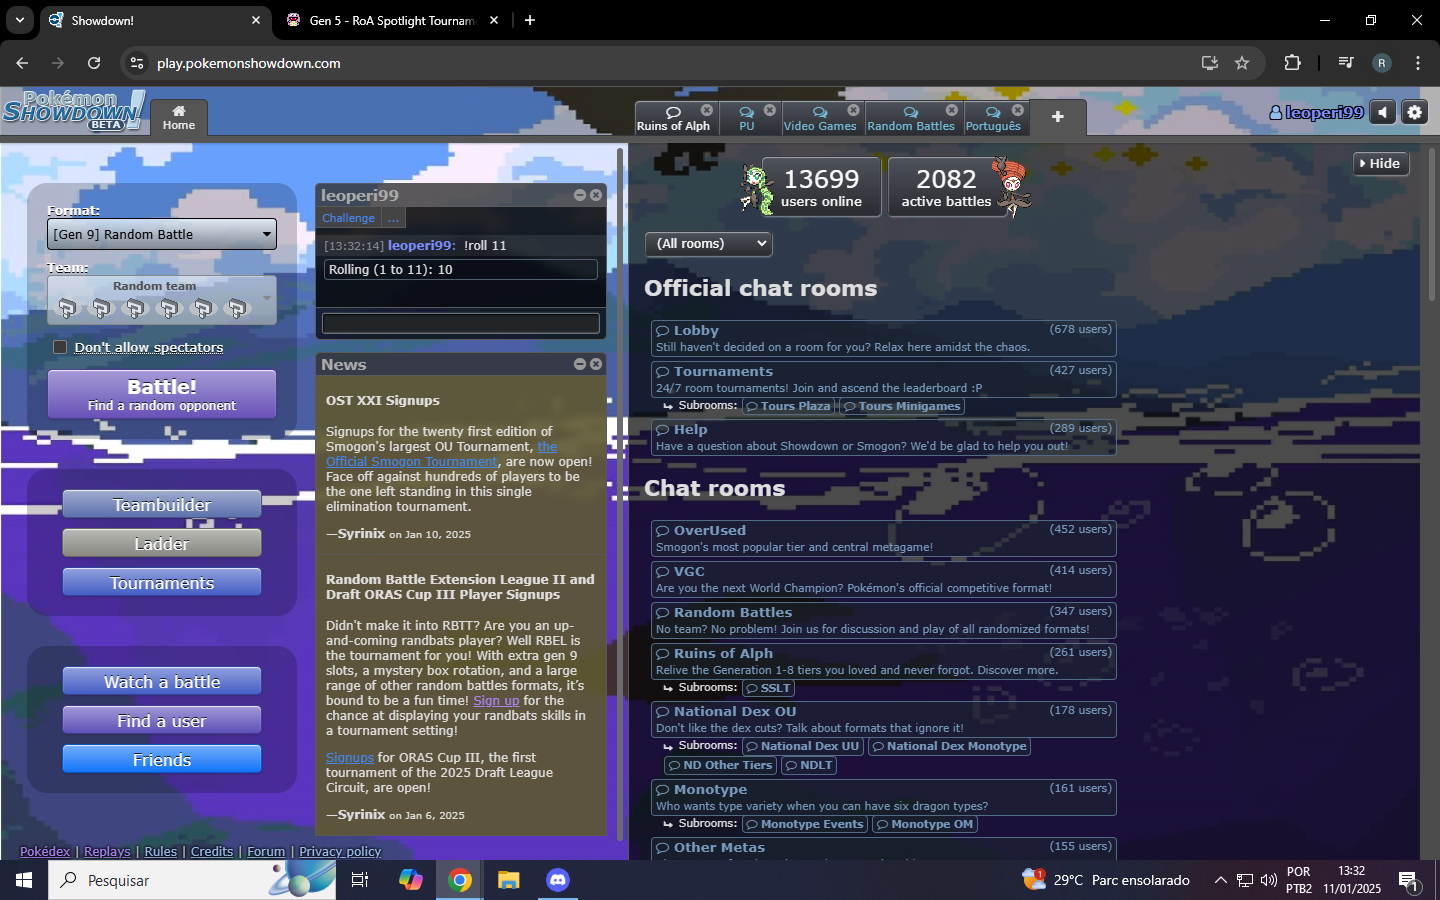Close the Ruins of Alph room tab
The image size is (1440, 900).
[x=707, y=110]
